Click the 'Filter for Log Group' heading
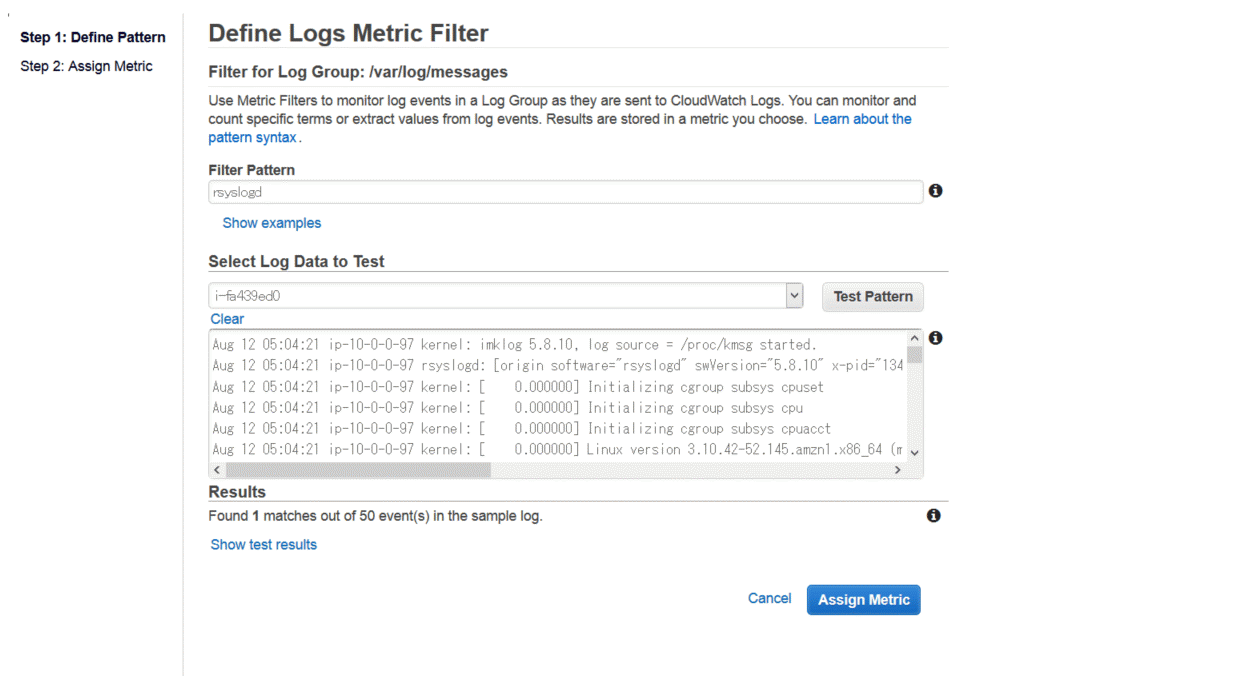 coord(358,72)
